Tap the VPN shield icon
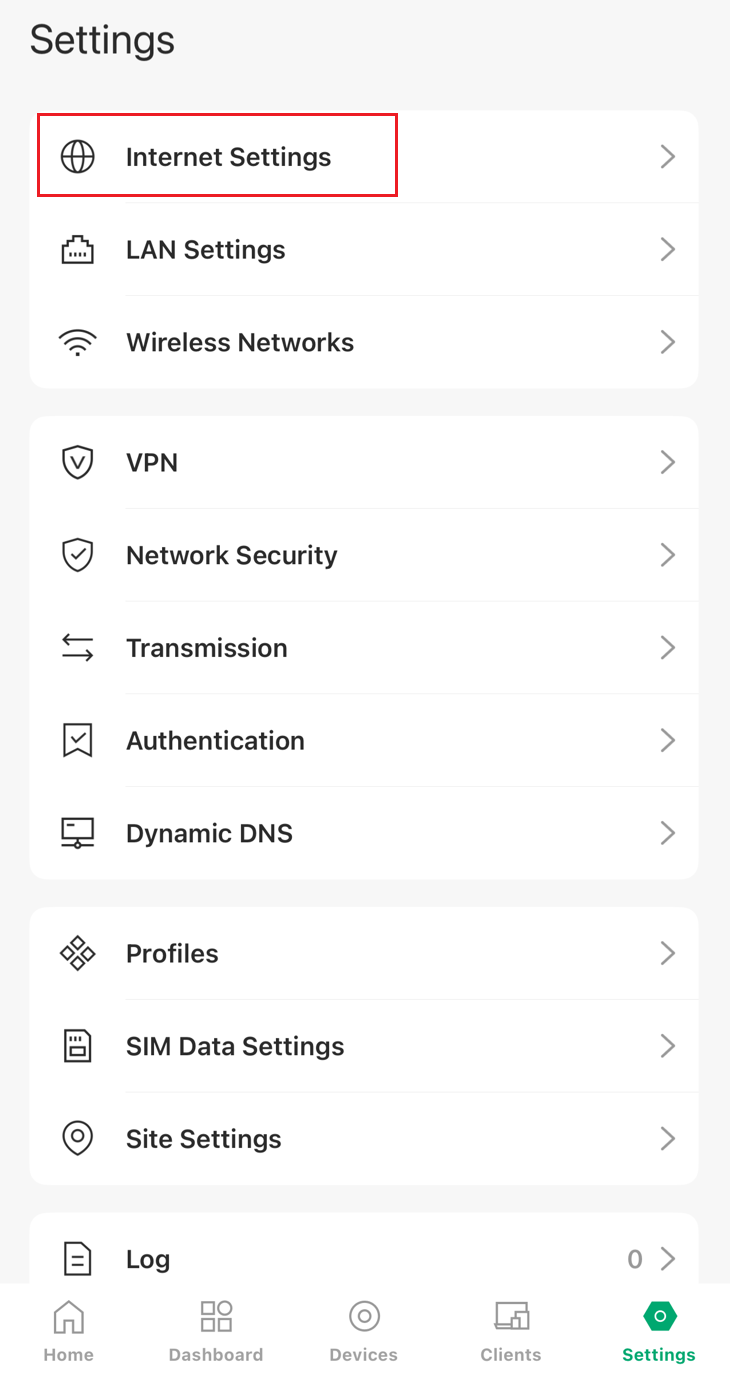 (77, 462)
